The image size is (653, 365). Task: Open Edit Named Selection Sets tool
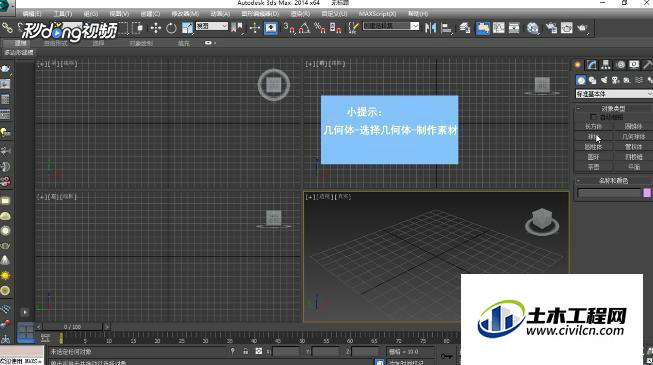click(353, 28)
